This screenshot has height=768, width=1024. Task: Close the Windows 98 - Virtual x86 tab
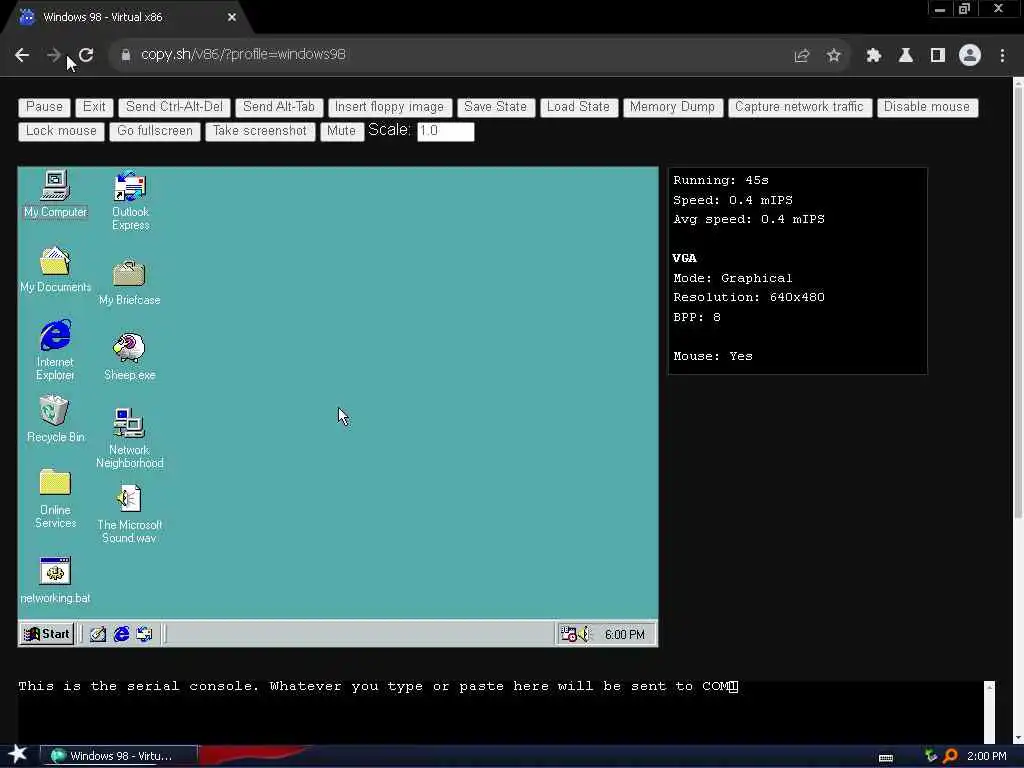coord(232,17)
